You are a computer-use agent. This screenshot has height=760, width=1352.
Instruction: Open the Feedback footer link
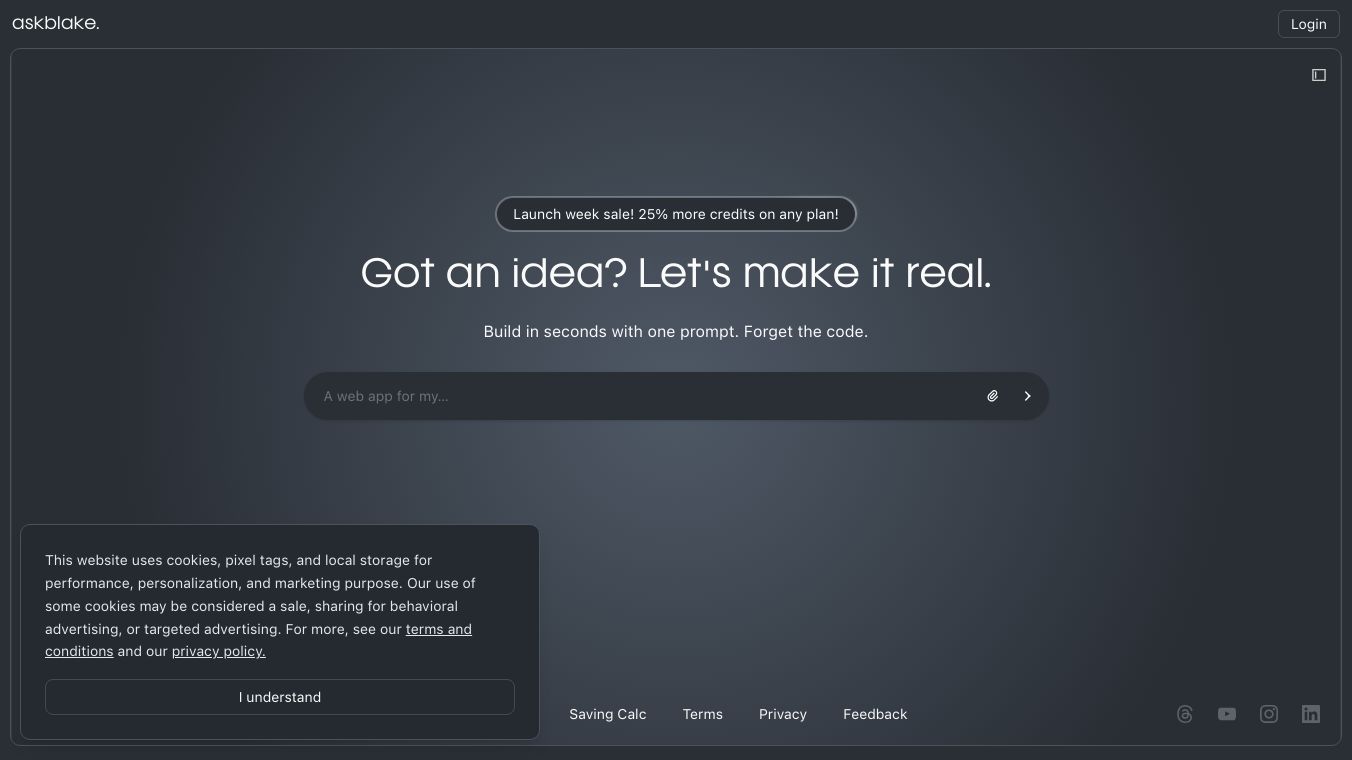(x=875, y=714)
